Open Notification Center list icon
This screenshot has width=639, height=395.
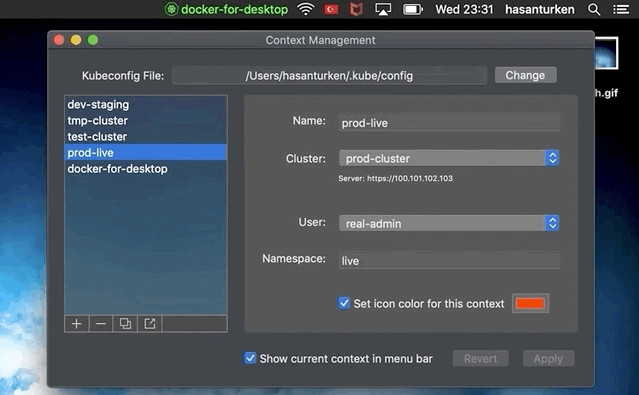coord(621,9)
